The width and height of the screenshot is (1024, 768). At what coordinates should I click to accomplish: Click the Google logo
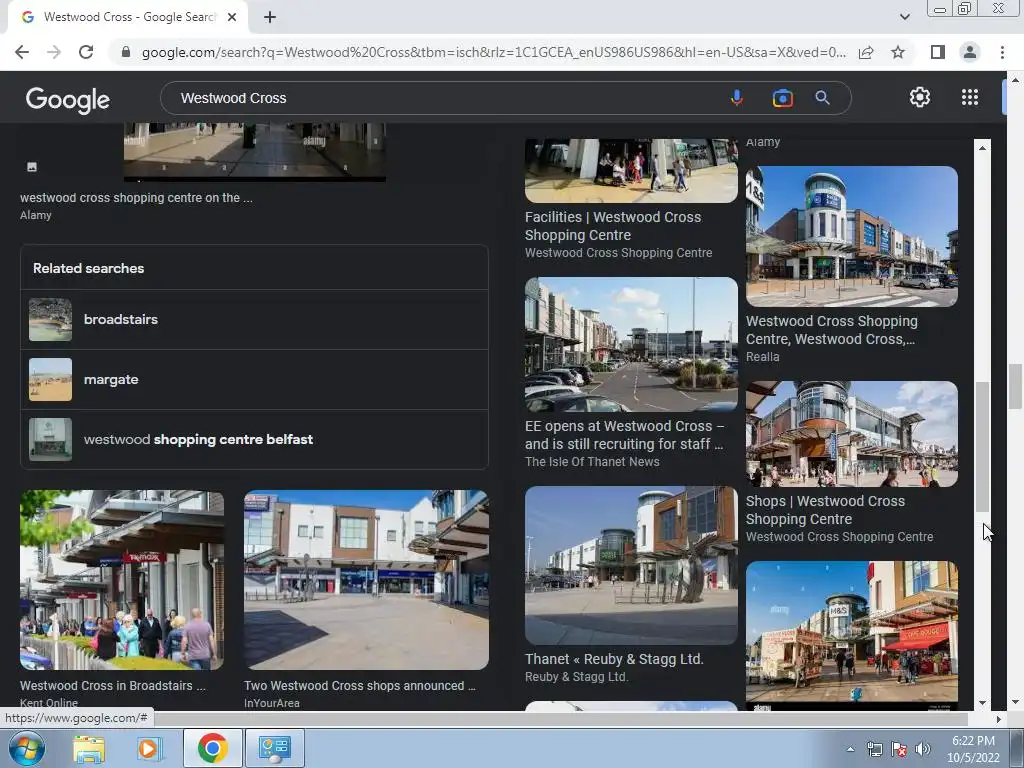pyautogui.click(x=68, y=99)
